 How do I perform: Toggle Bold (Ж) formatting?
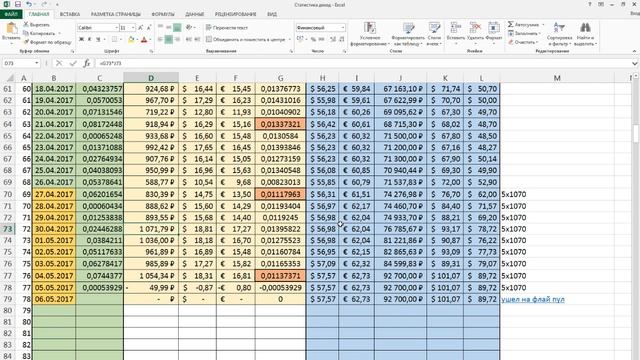[x=81, y=39]
